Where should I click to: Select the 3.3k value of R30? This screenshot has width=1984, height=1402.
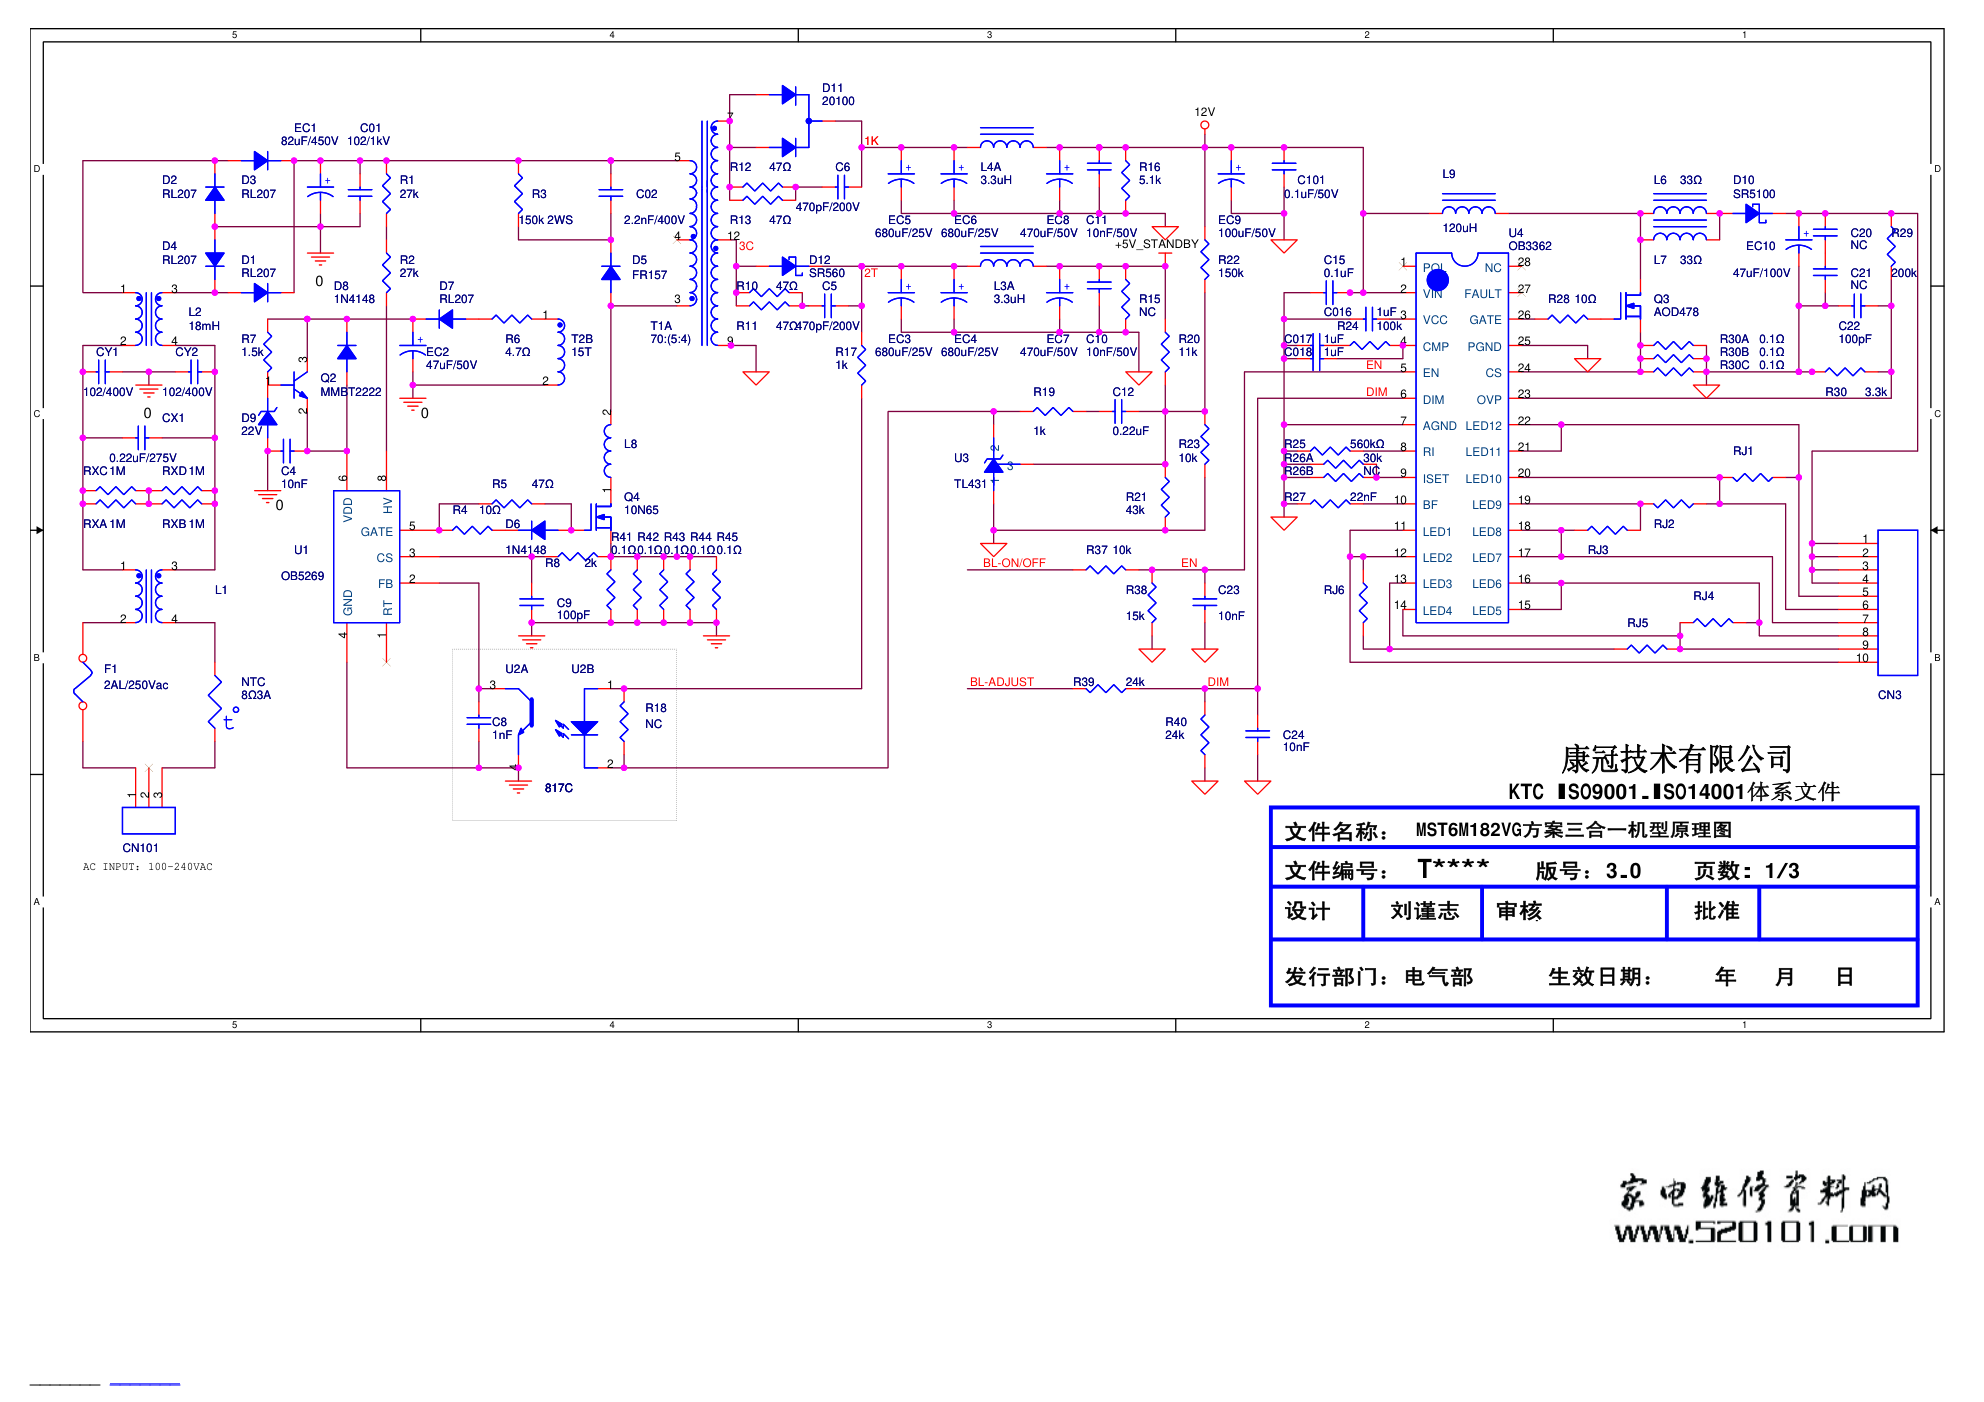[x=1876, y=392]
